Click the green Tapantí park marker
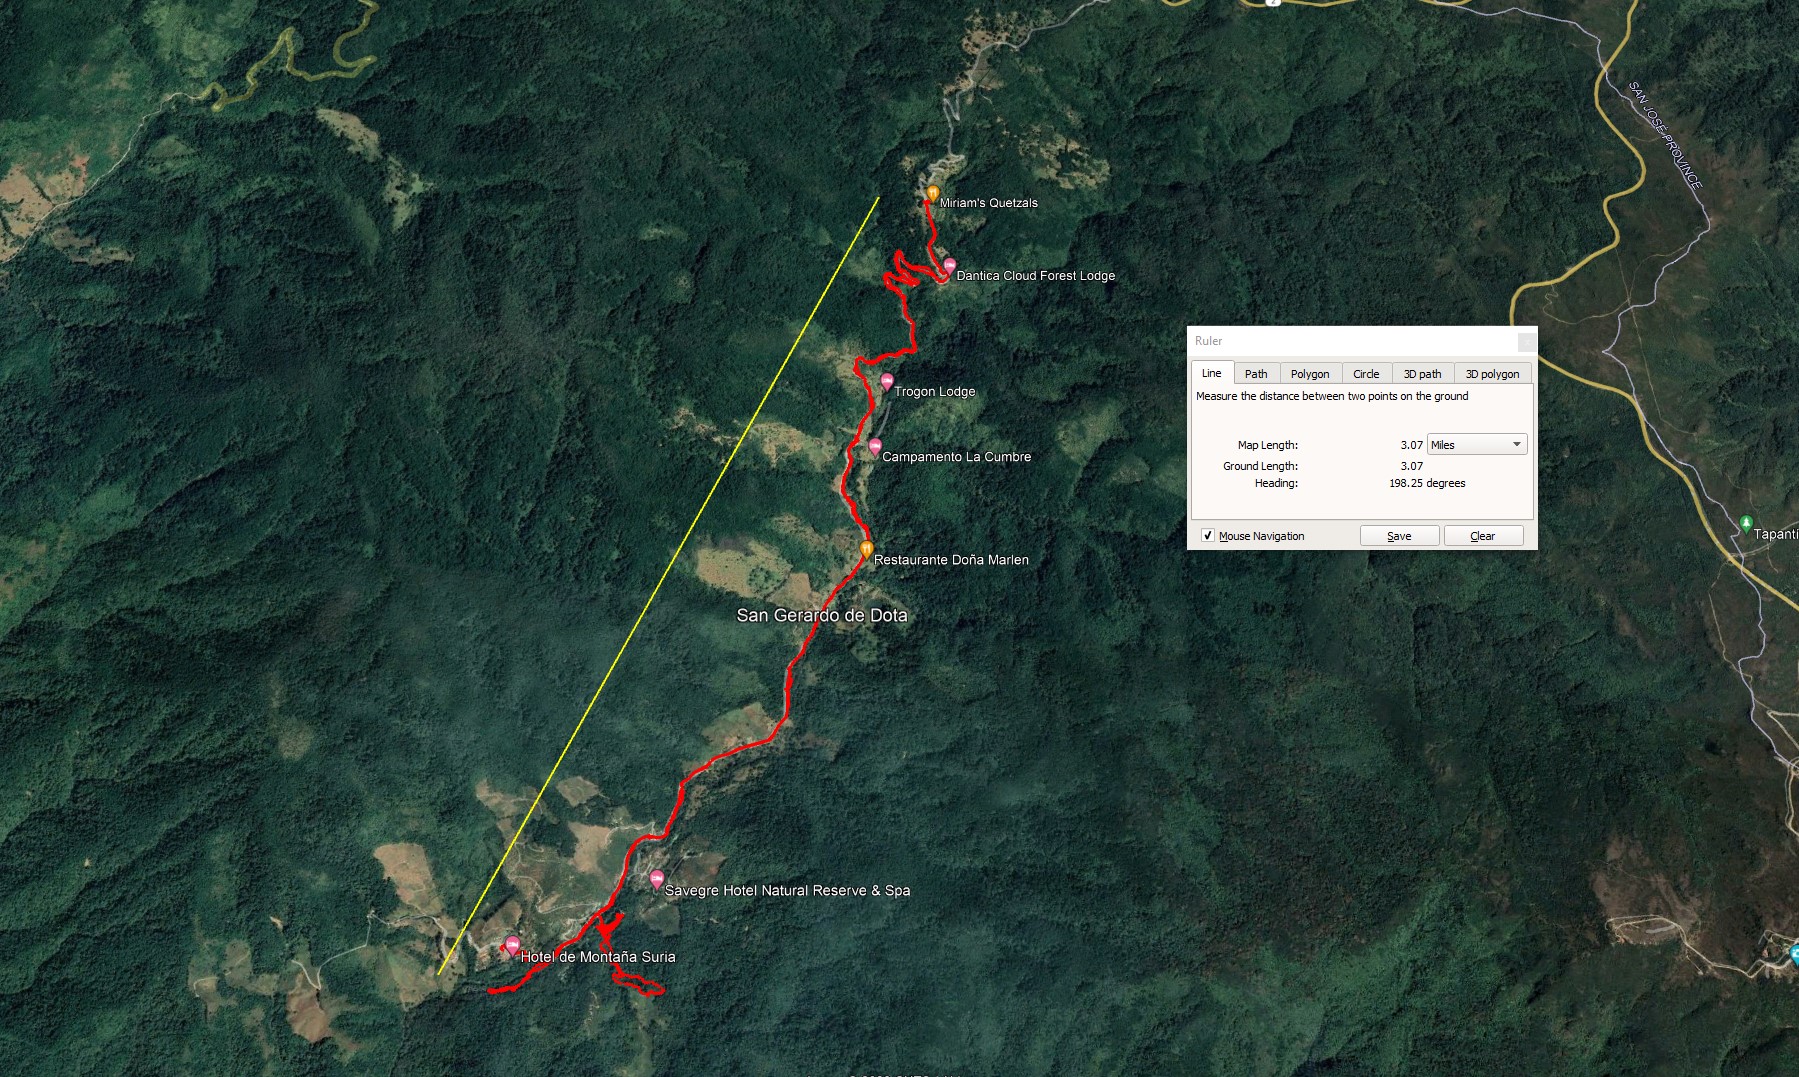This screenshot has height=1077, width=1799. click(x=1745, y=523)
